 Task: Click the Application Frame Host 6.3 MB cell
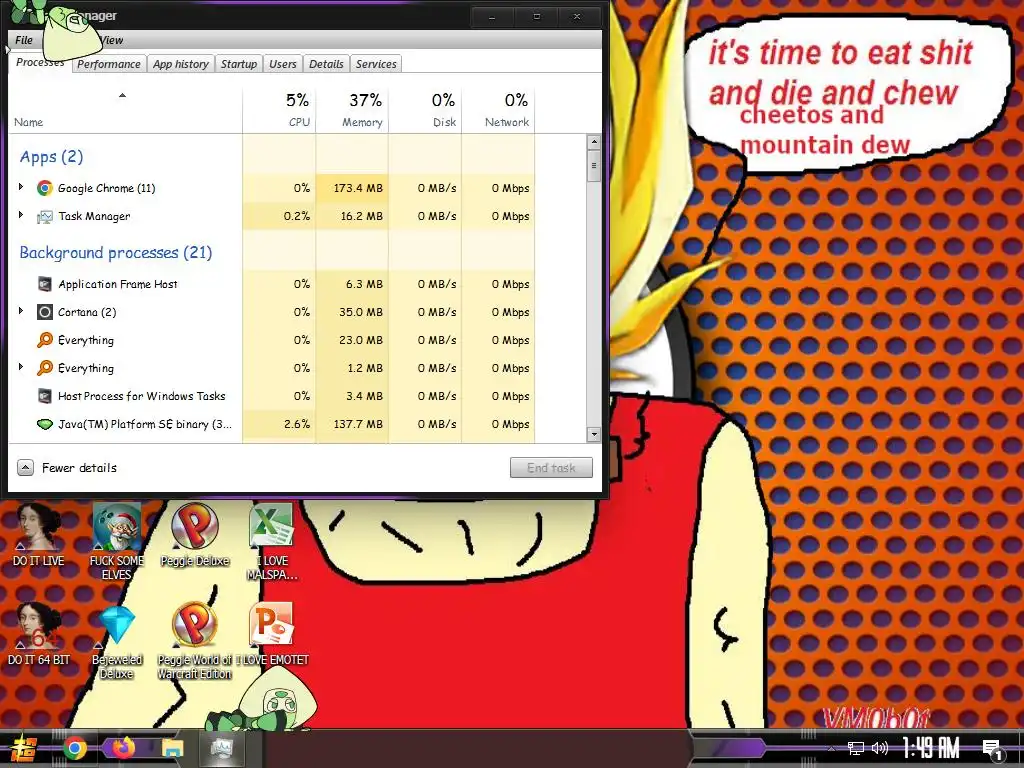coord(352,284)
